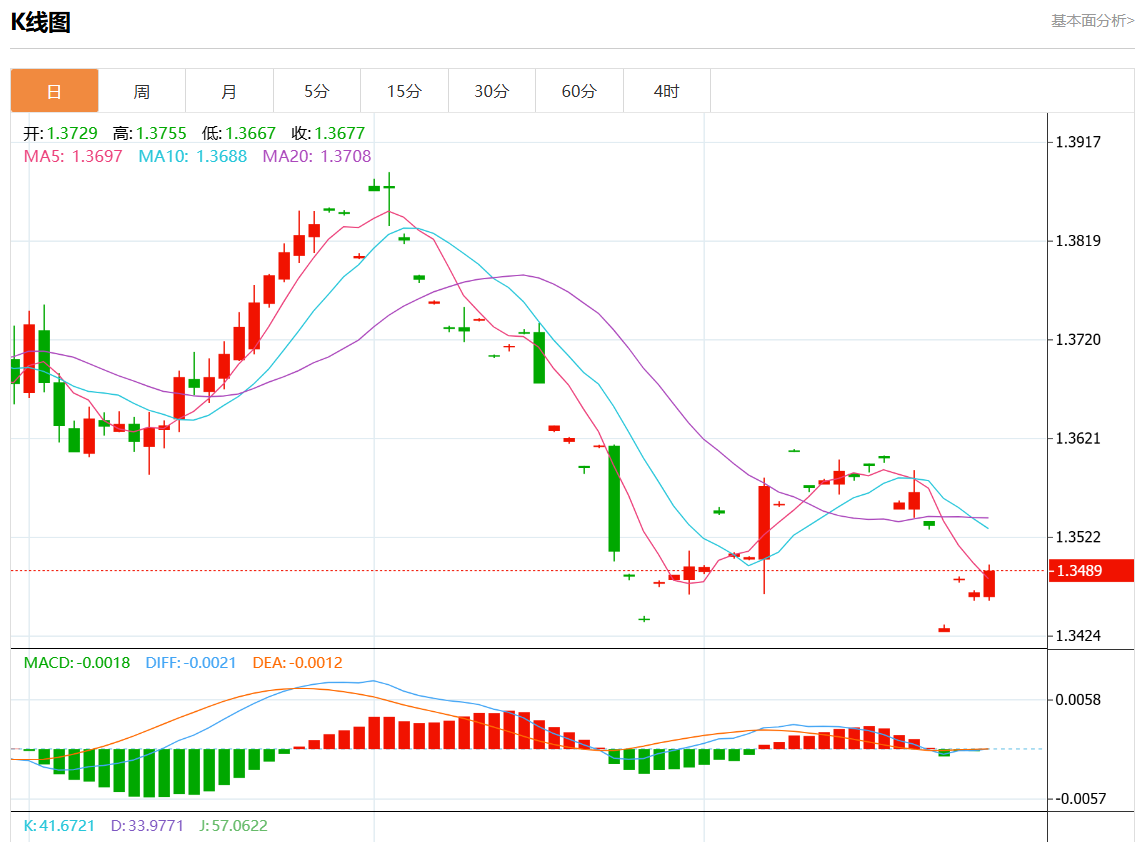Click the MA5 indicator label
The height and width of the screenshot is (842, 1147).
coord(73,156)
